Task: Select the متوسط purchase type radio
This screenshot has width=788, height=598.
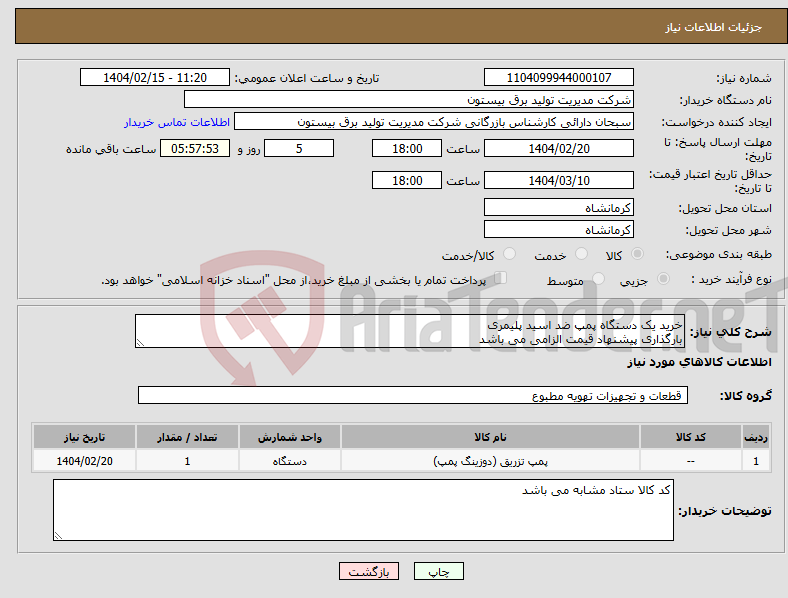Action: [599, 279]
